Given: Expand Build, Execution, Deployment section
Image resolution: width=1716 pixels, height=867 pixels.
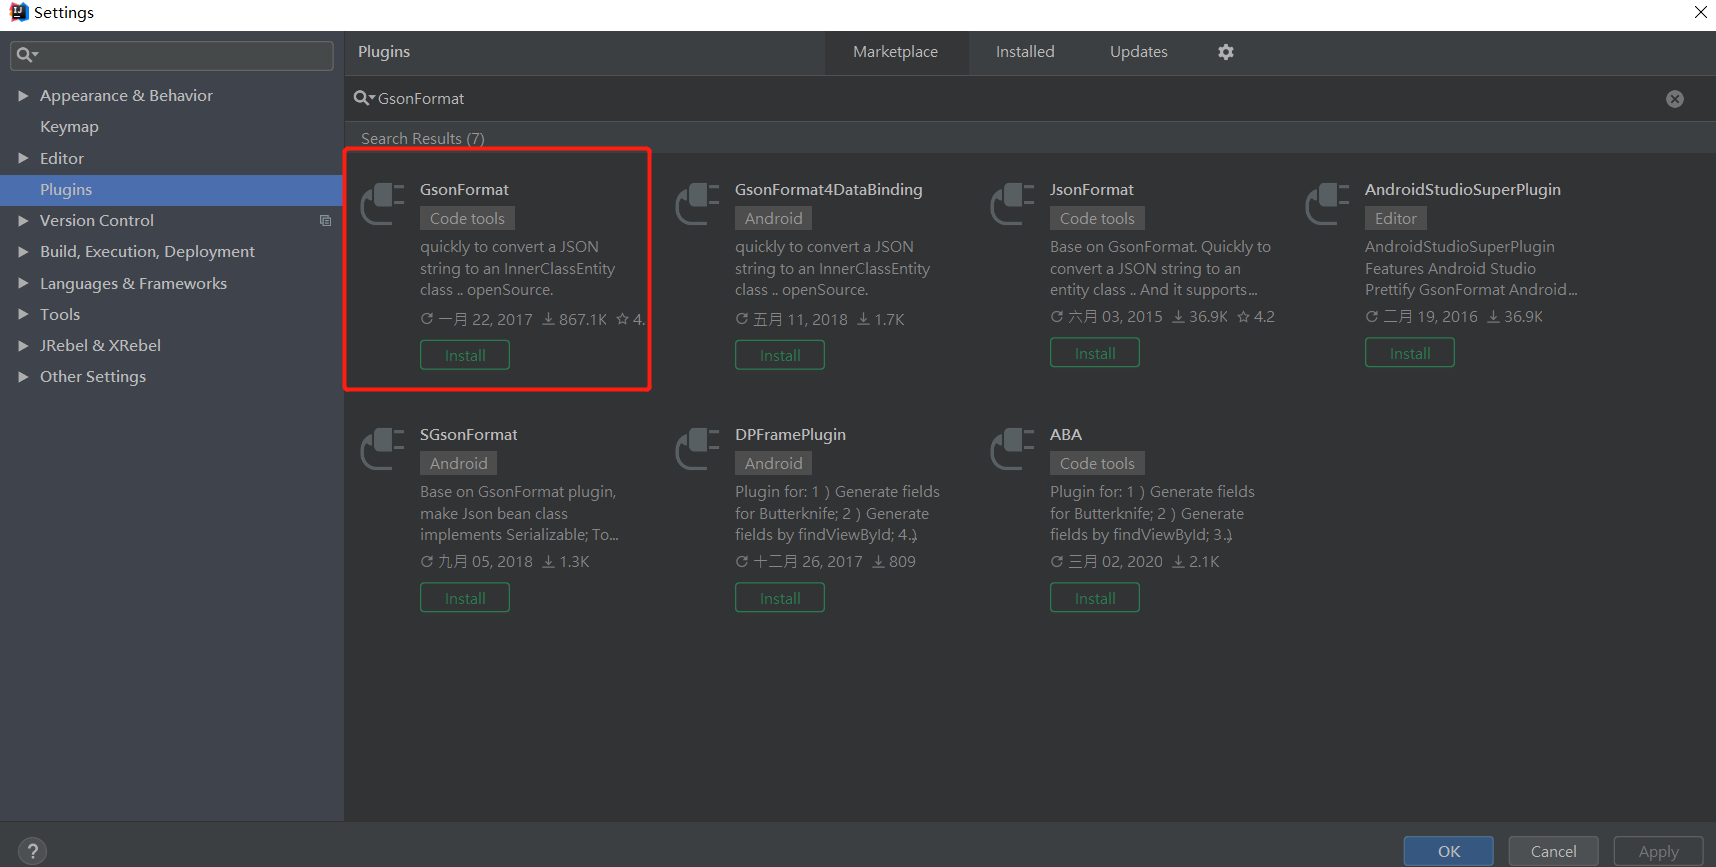Looking at the screenshot, I should pos(23,252).
